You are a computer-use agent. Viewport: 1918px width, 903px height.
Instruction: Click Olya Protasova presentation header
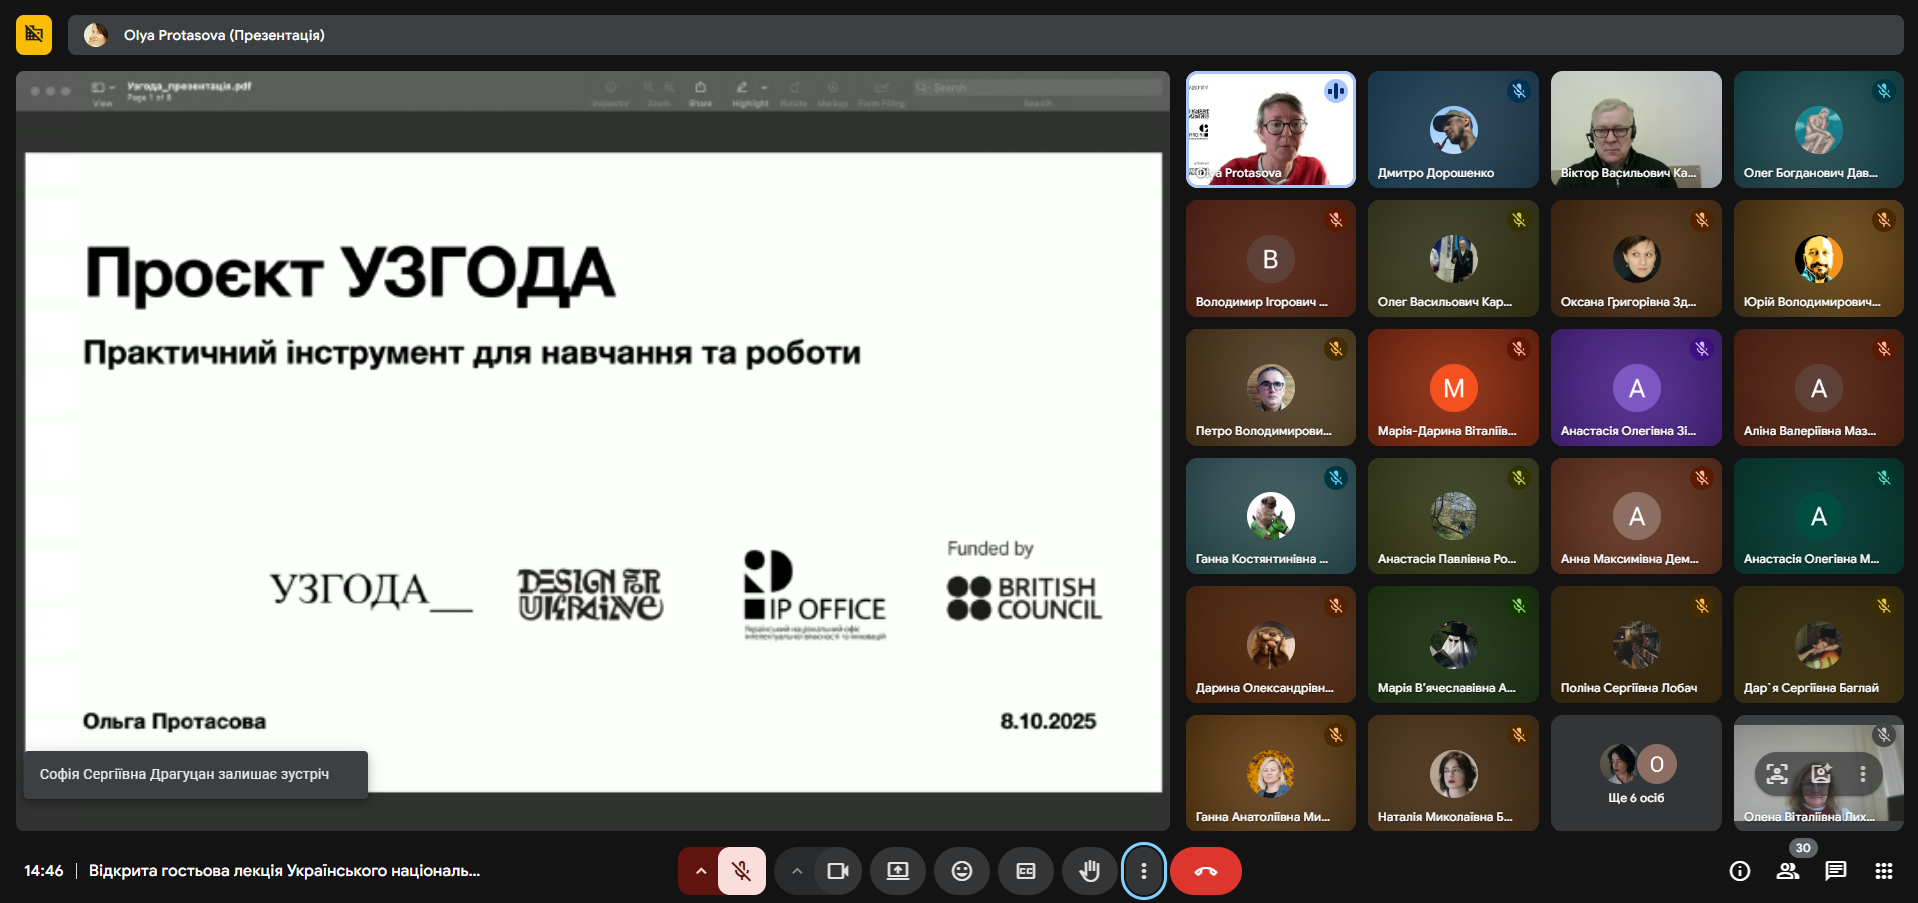pos(224,35)
